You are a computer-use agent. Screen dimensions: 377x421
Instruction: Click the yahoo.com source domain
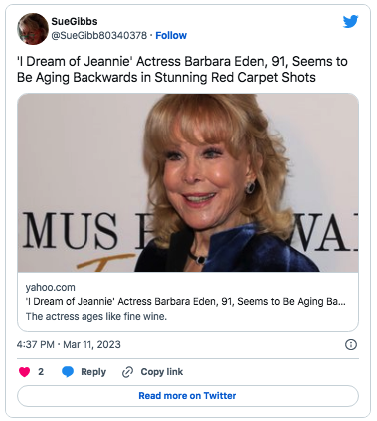click(x=51, y=287)
